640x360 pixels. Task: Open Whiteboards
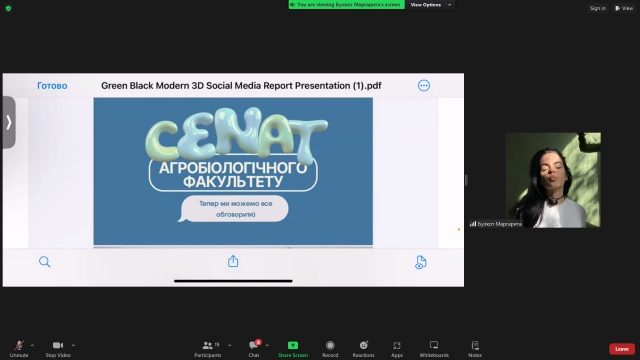434,349
